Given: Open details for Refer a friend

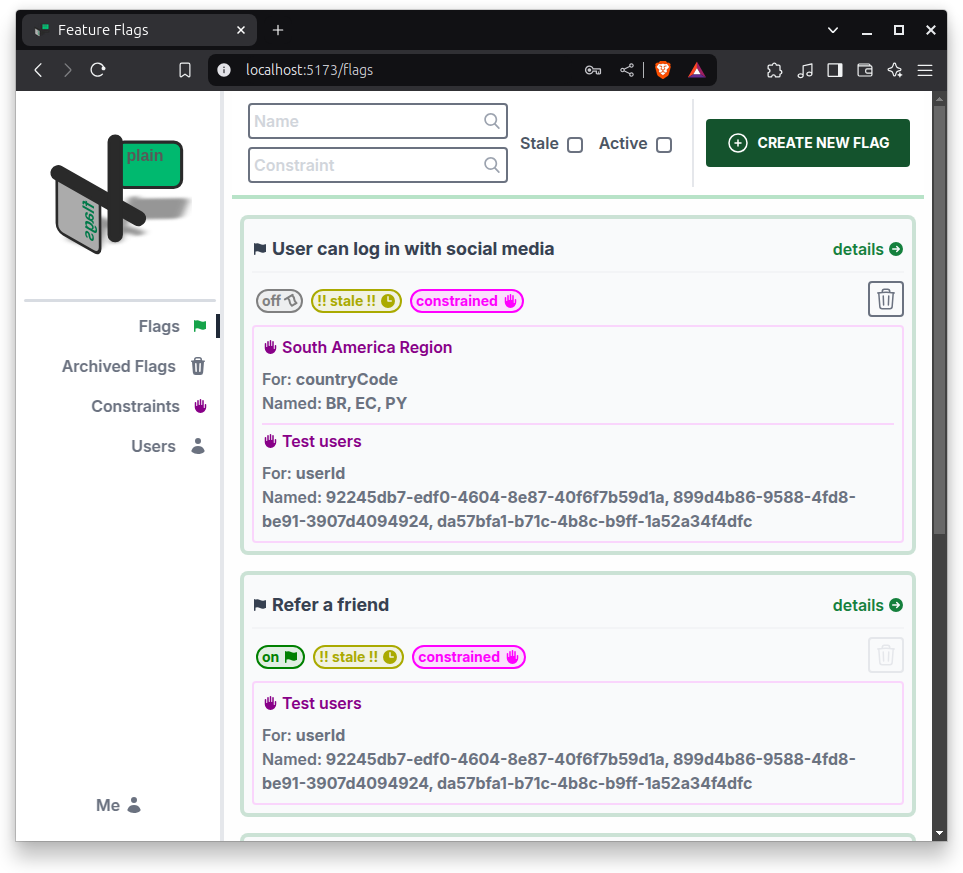Looking at the screenshot, I should coord(867,605).
